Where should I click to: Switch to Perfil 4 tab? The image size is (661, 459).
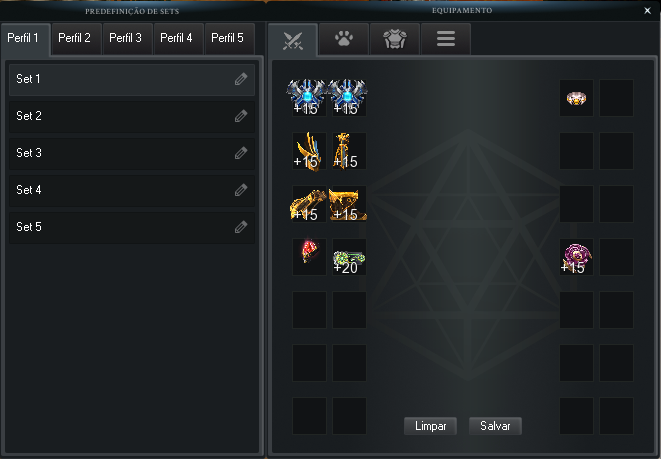pyautogui.click(x=176, y=38)
